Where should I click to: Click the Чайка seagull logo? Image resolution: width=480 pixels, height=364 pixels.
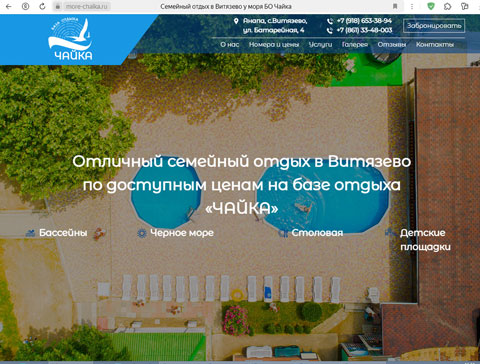coord(71,39)
